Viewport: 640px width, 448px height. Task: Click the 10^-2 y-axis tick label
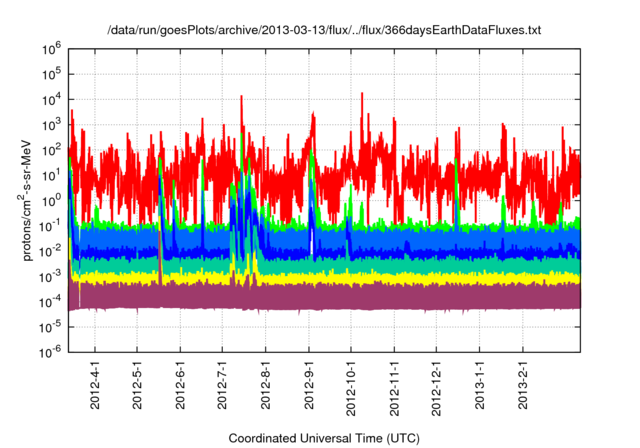pos(51,252)
